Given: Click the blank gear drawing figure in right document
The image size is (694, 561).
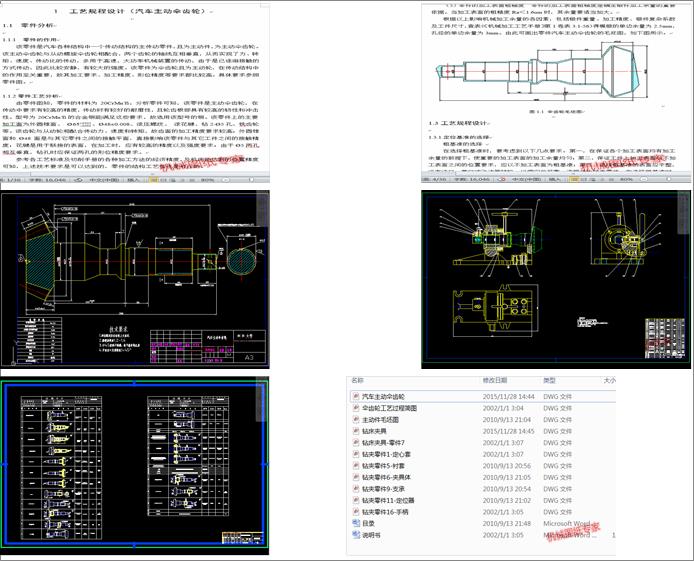Looking at the screenshot, I should click(542, 71).
